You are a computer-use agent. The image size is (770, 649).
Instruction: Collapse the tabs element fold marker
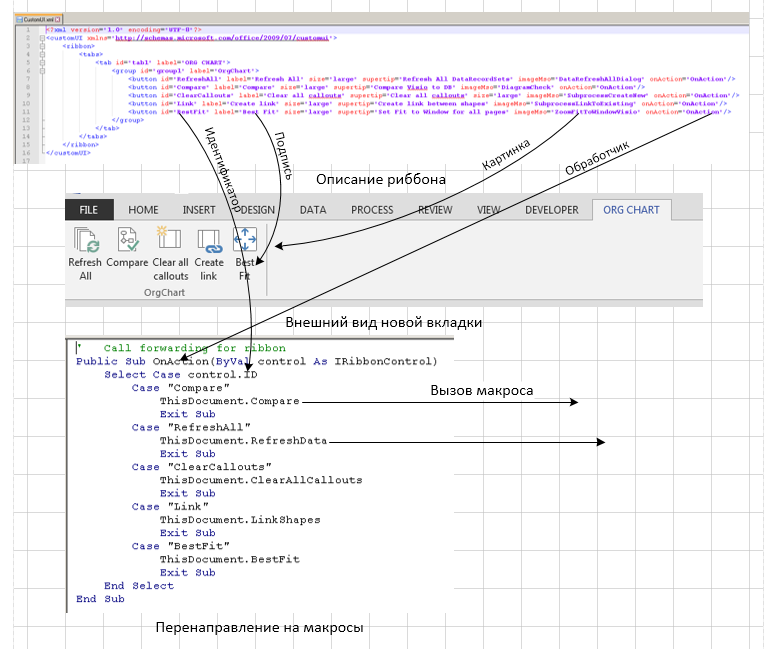tap(42, 54)
